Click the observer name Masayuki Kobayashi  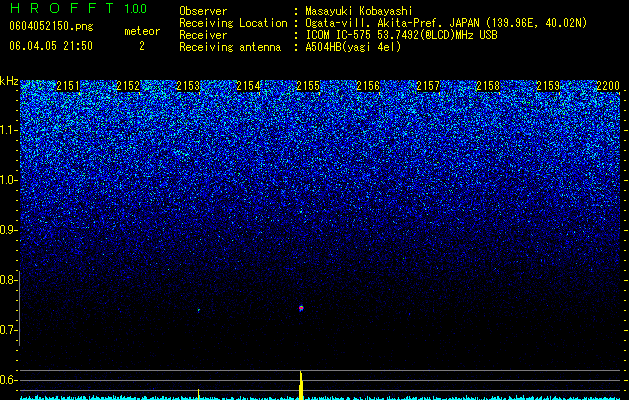359,12
